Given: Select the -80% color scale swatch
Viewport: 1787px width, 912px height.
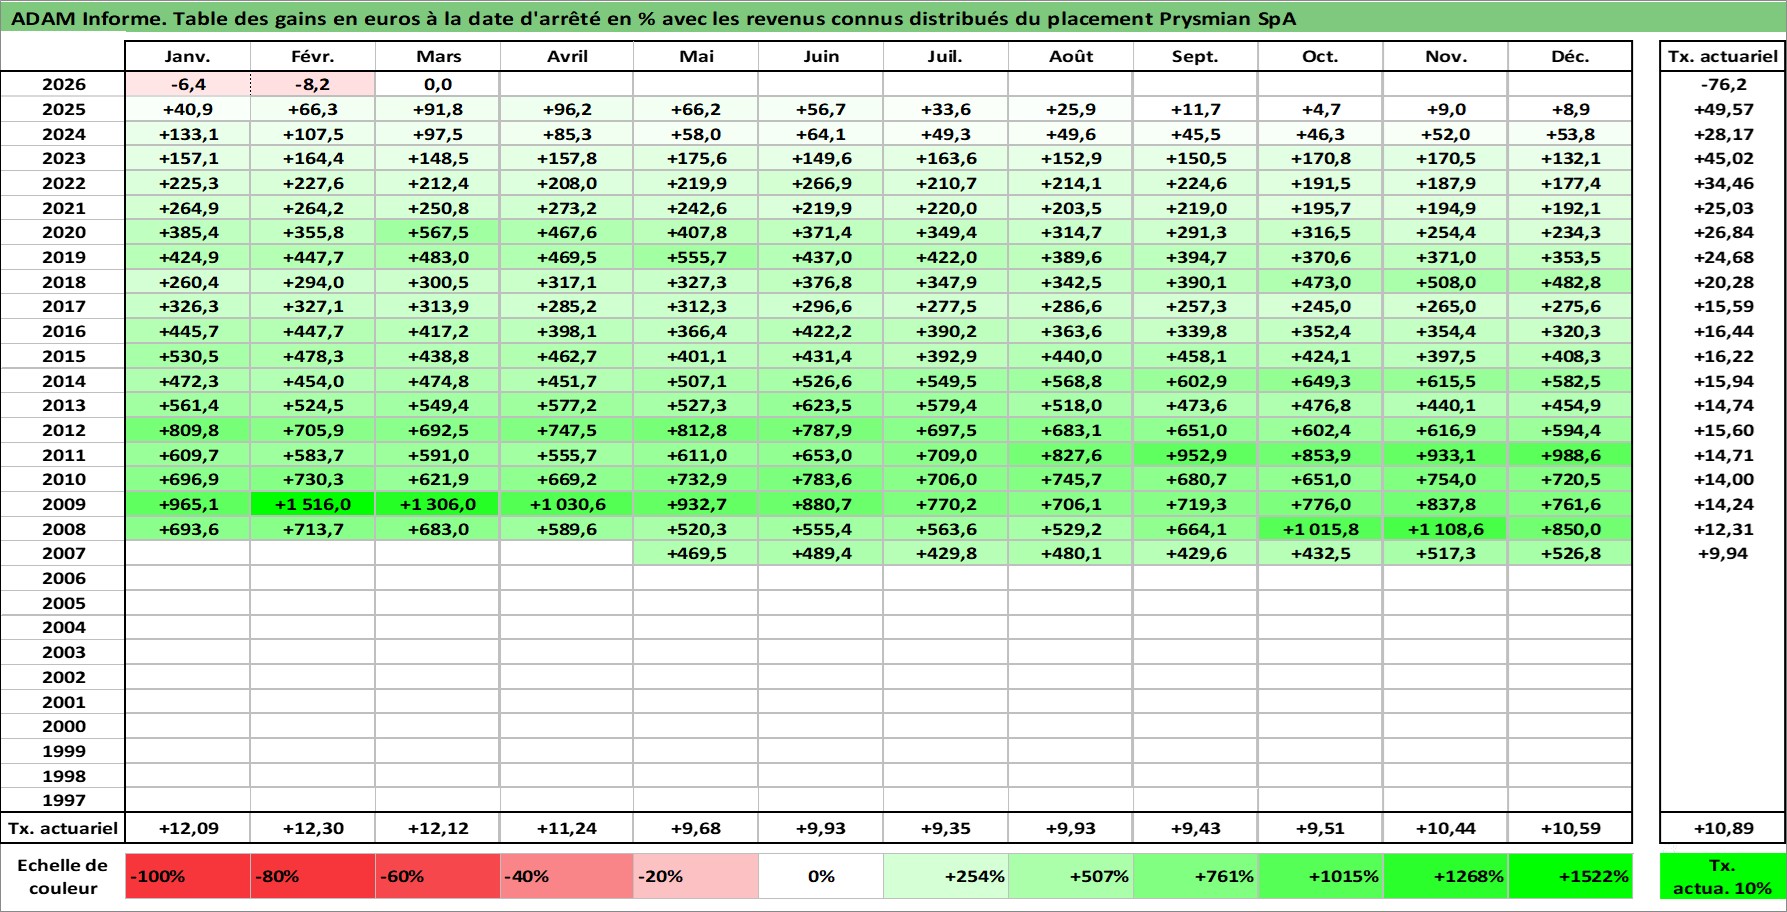Looking at the screenshot, I should click(313, 876).
